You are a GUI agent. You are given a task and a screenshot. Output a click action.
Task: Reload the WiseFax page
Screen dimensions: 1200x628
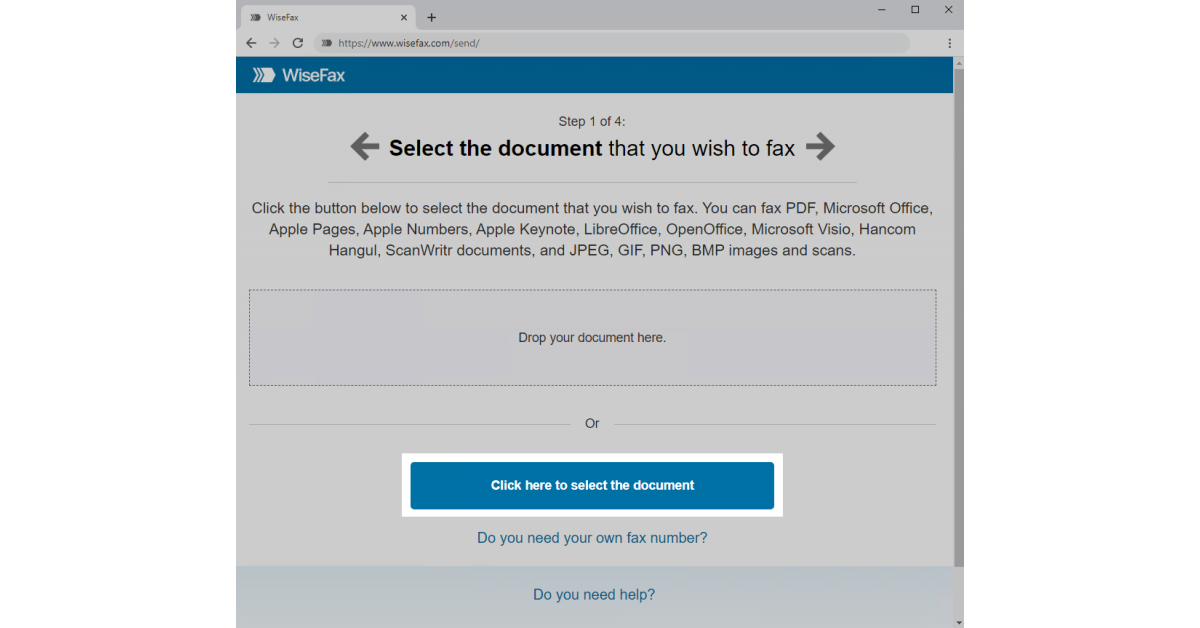(297, 43)
